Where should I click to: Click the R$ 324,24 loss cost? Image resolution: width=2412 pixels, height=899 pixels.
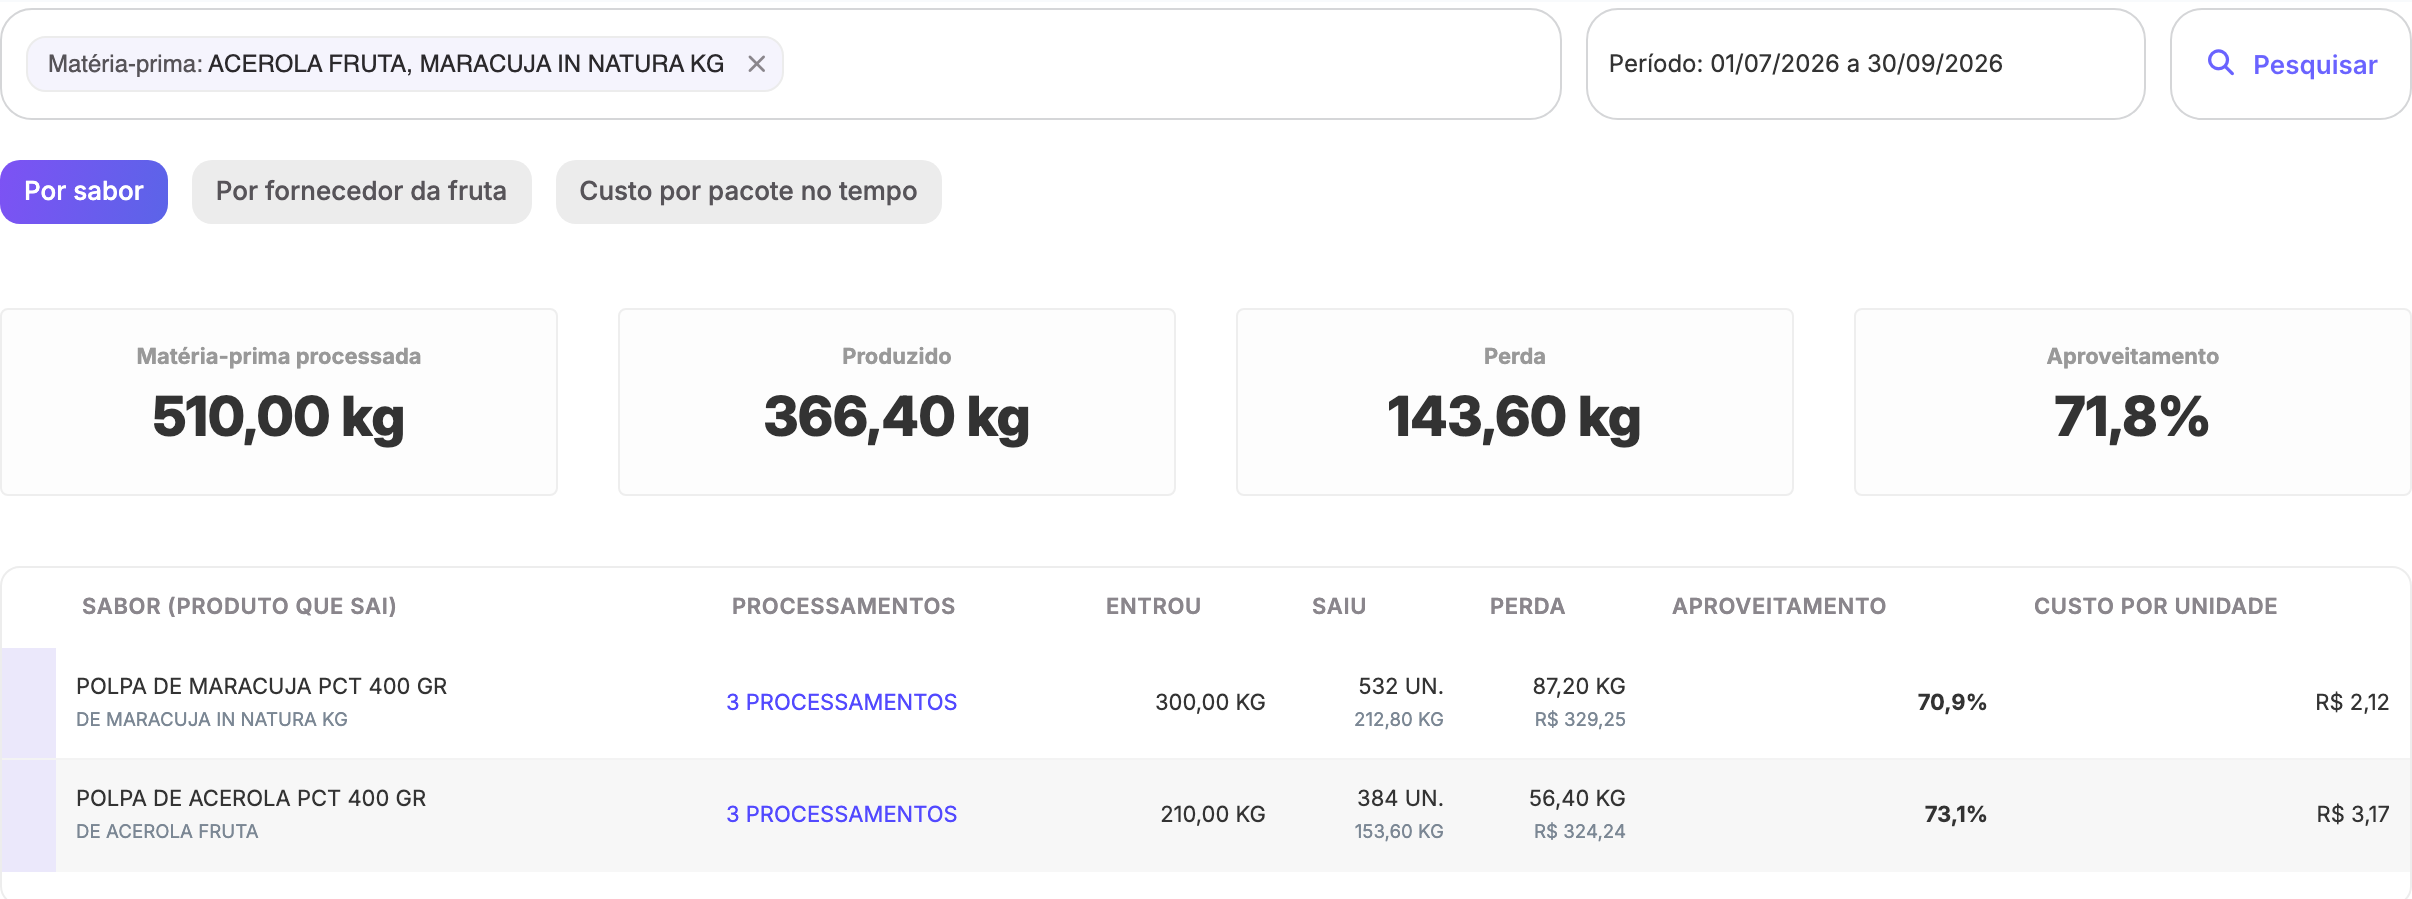(1580, 831)
